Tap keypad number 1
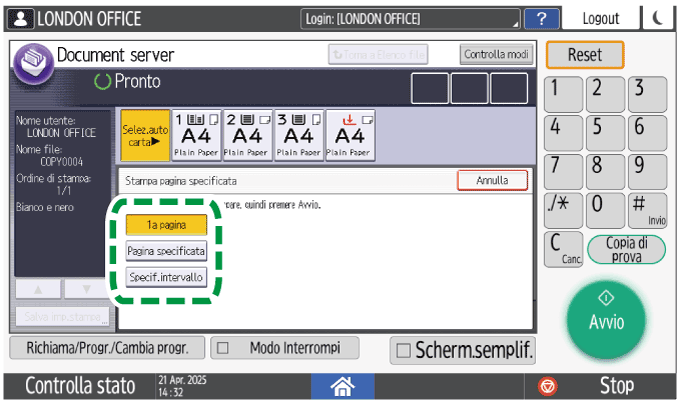The image size is (680, 404). 563,94
